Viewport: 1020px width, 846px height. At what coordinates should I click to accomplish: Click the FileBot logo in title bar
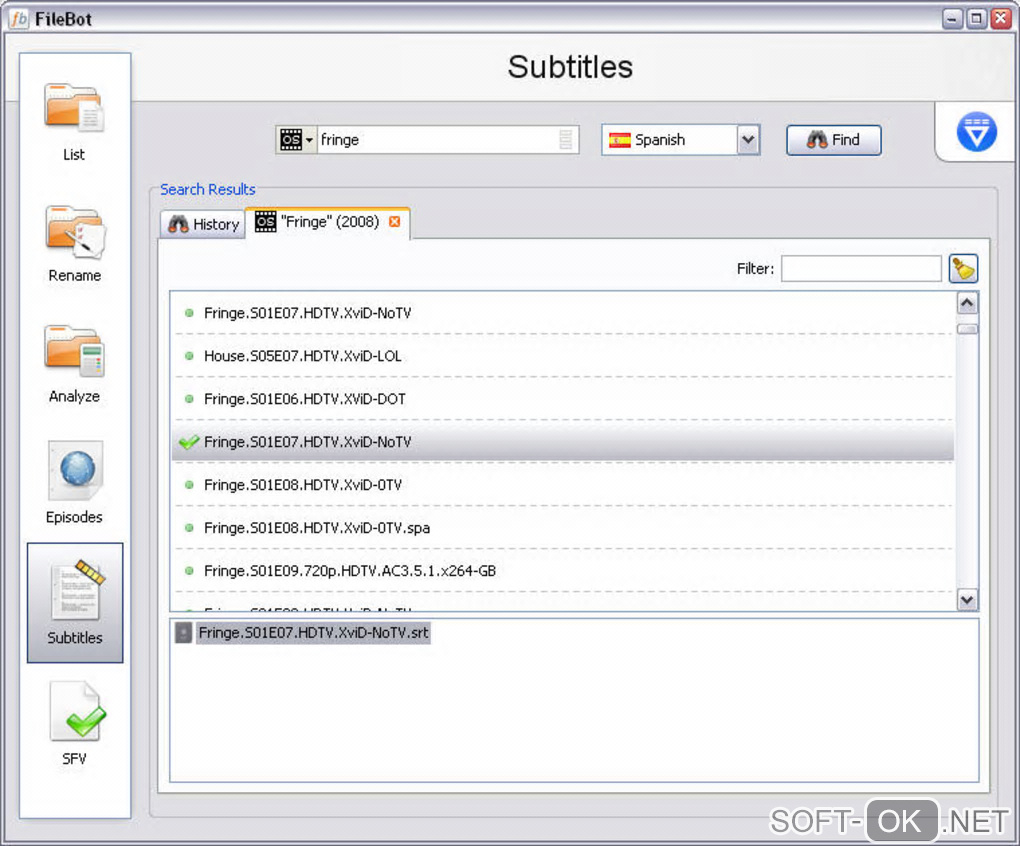[19, 19]
